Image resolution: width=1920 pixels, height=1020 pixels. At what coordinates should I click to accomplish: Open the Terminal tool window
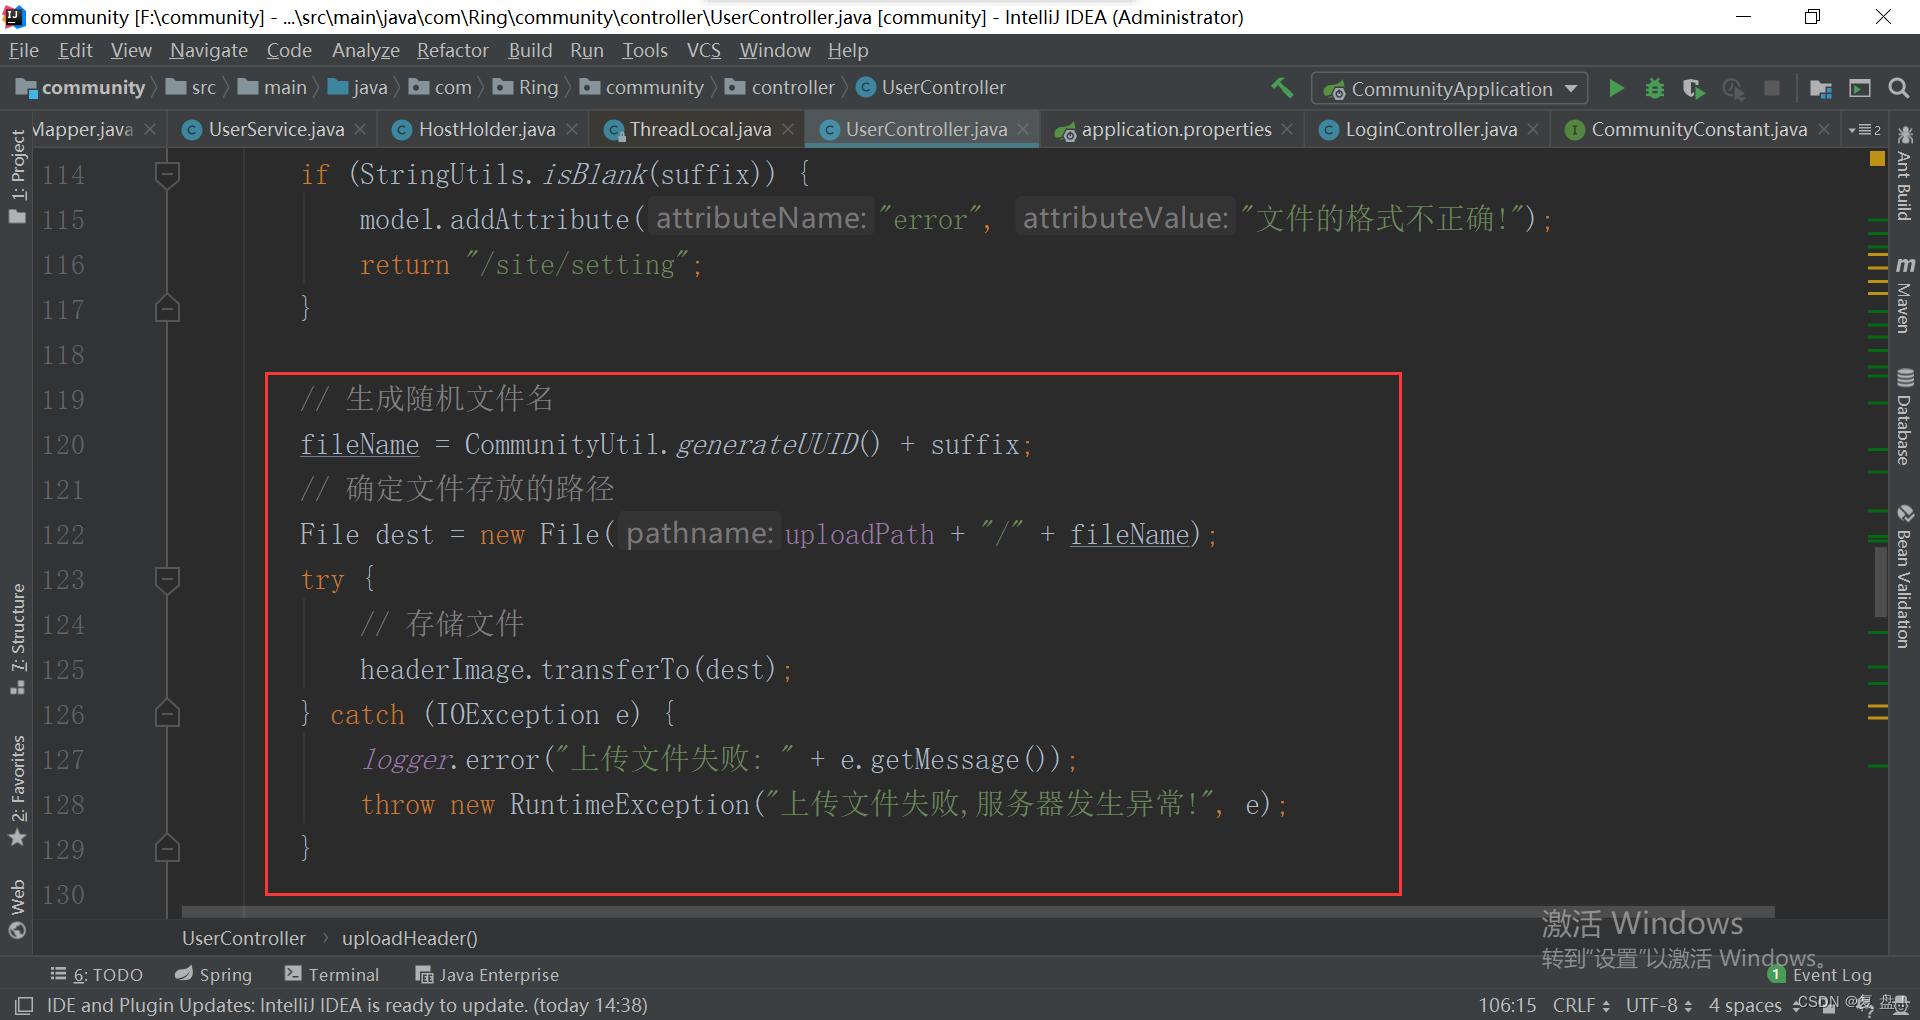click(x=332, y=974)
